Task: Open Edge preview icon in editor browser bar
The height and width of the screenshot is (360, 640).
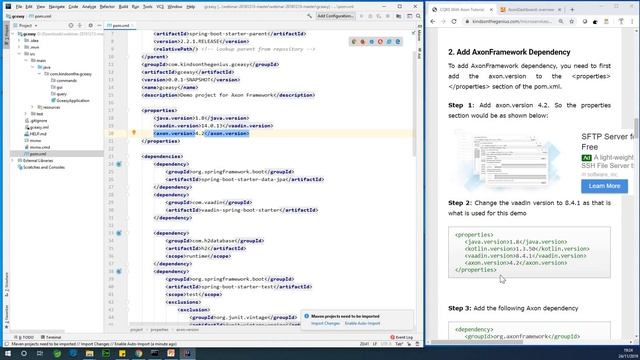Action: click(x=398, y=42)
